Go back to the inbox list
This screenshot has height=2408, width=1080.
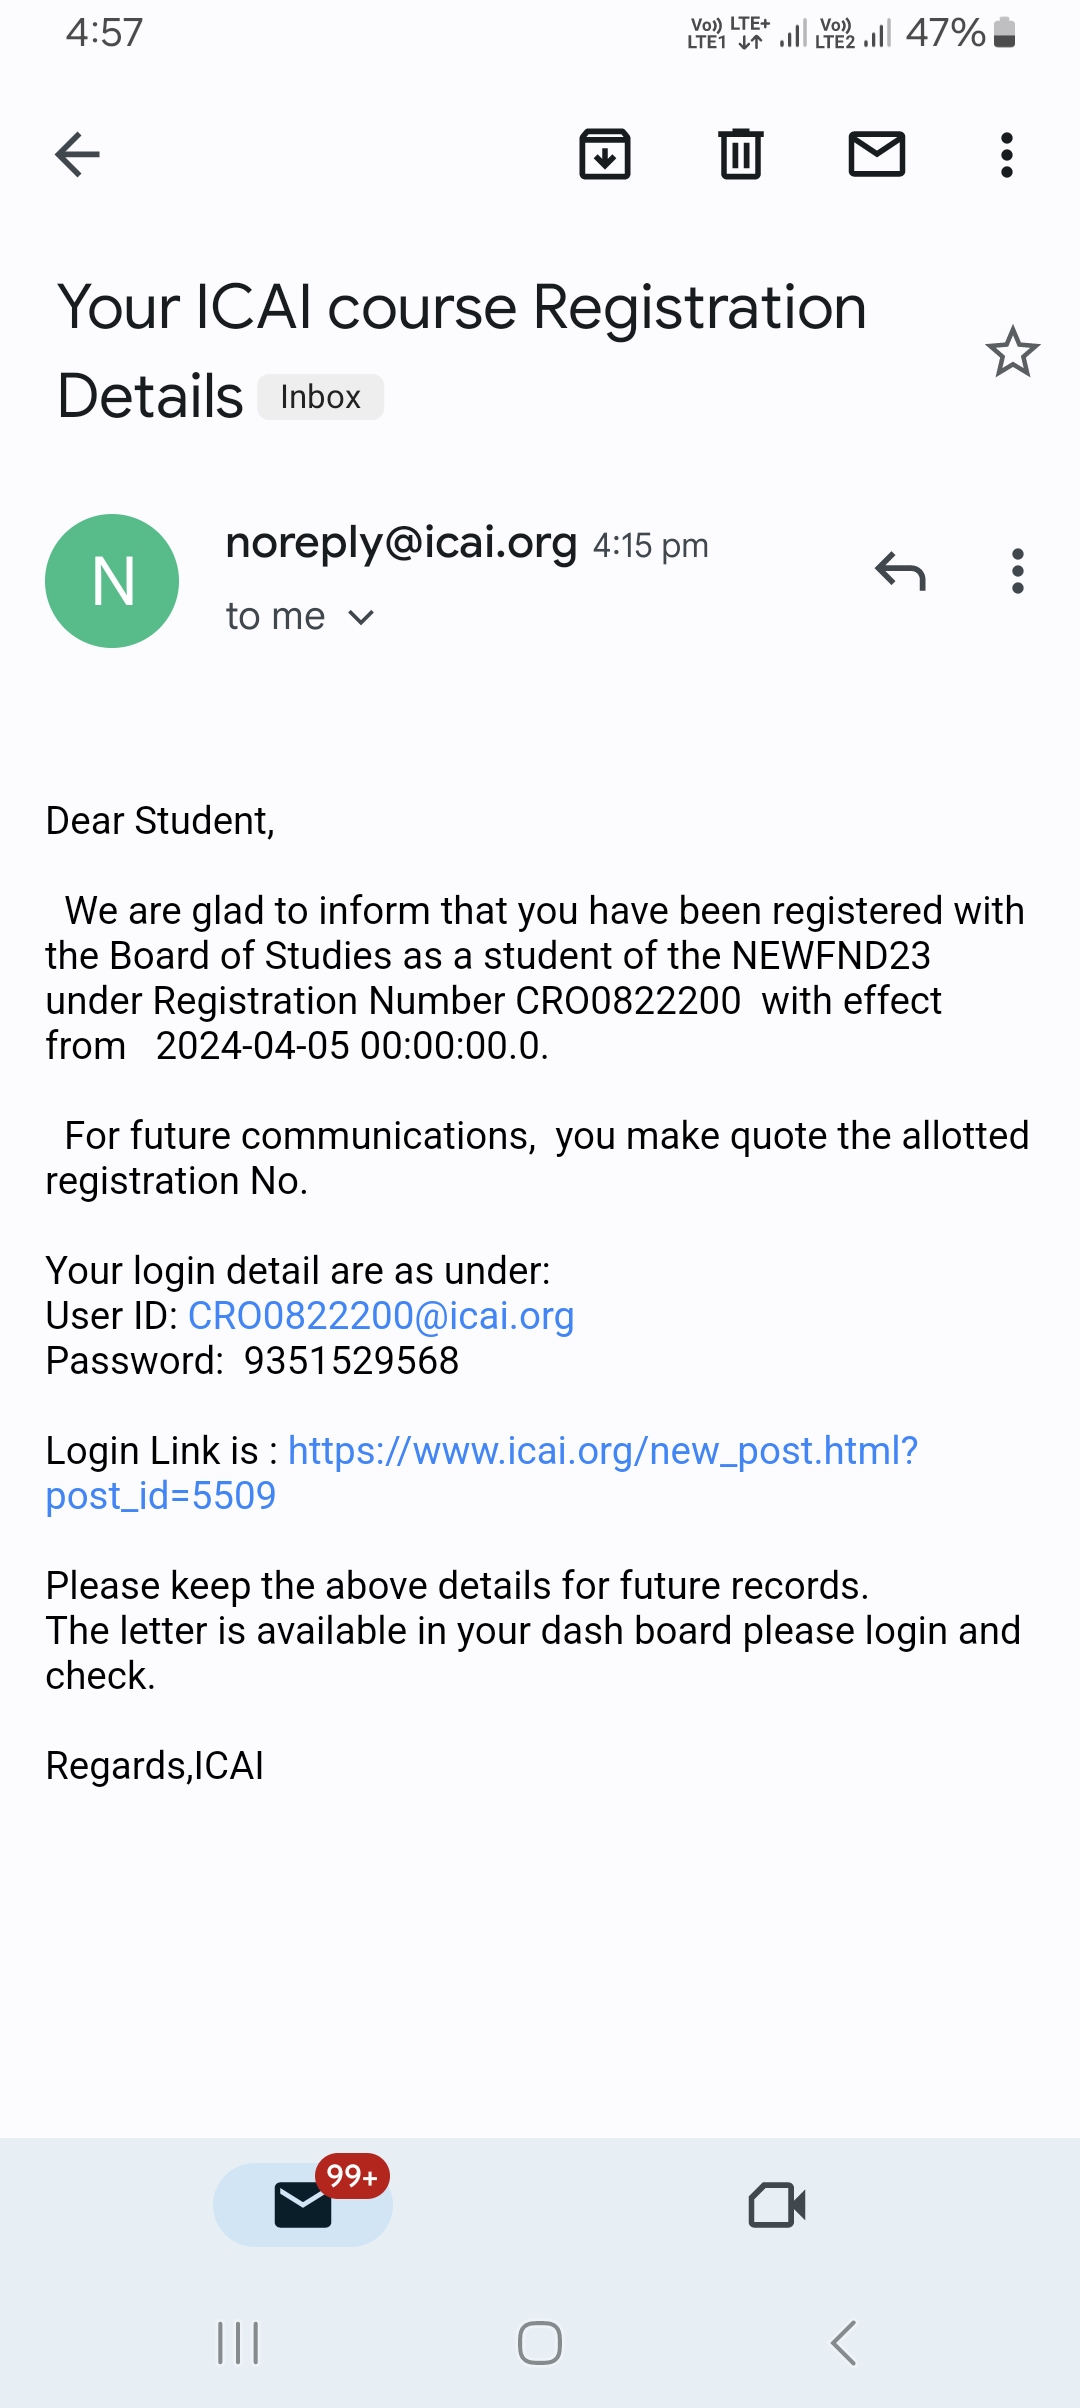tap(77, 155)
